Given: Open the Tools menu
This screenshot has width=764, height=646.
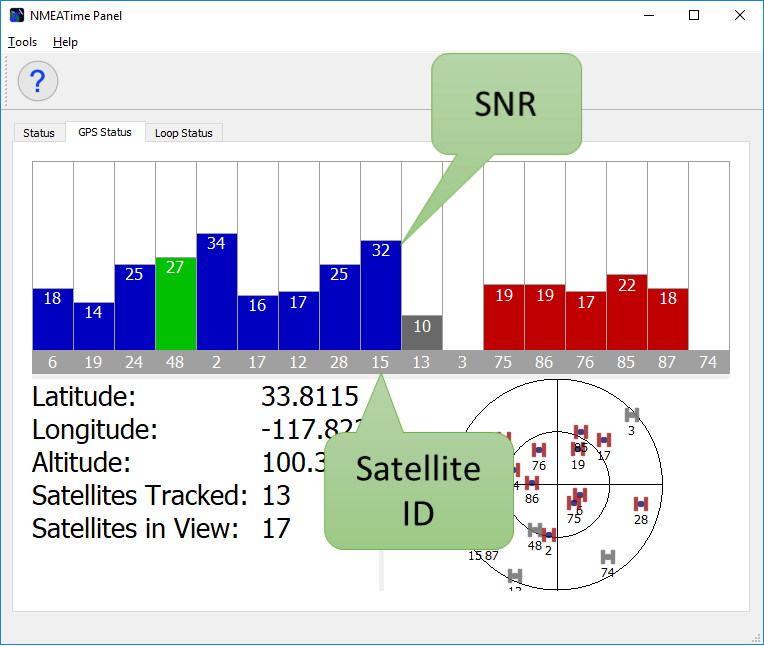Looking at the screenshot, I should 22,42.
